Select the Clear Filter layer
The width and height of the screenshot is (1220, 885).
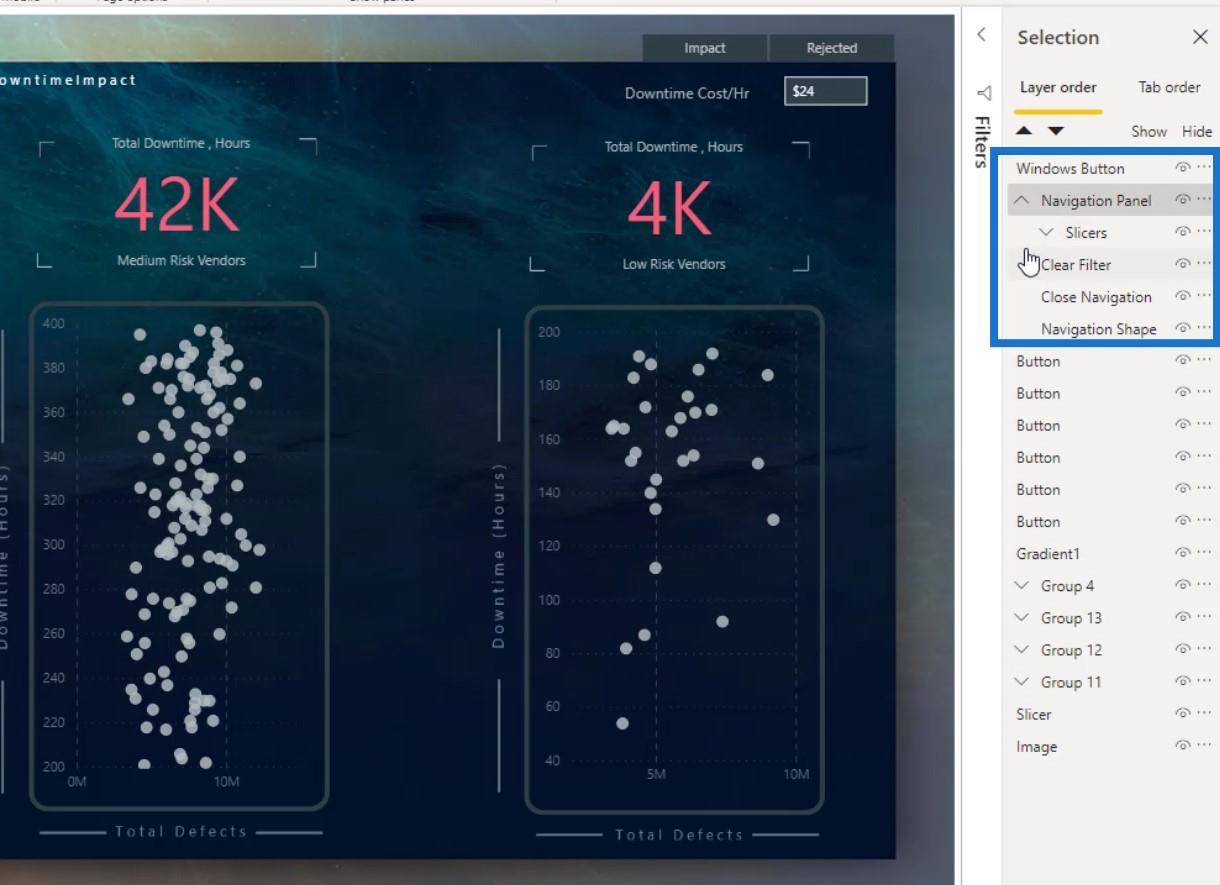coord(1076,264)
